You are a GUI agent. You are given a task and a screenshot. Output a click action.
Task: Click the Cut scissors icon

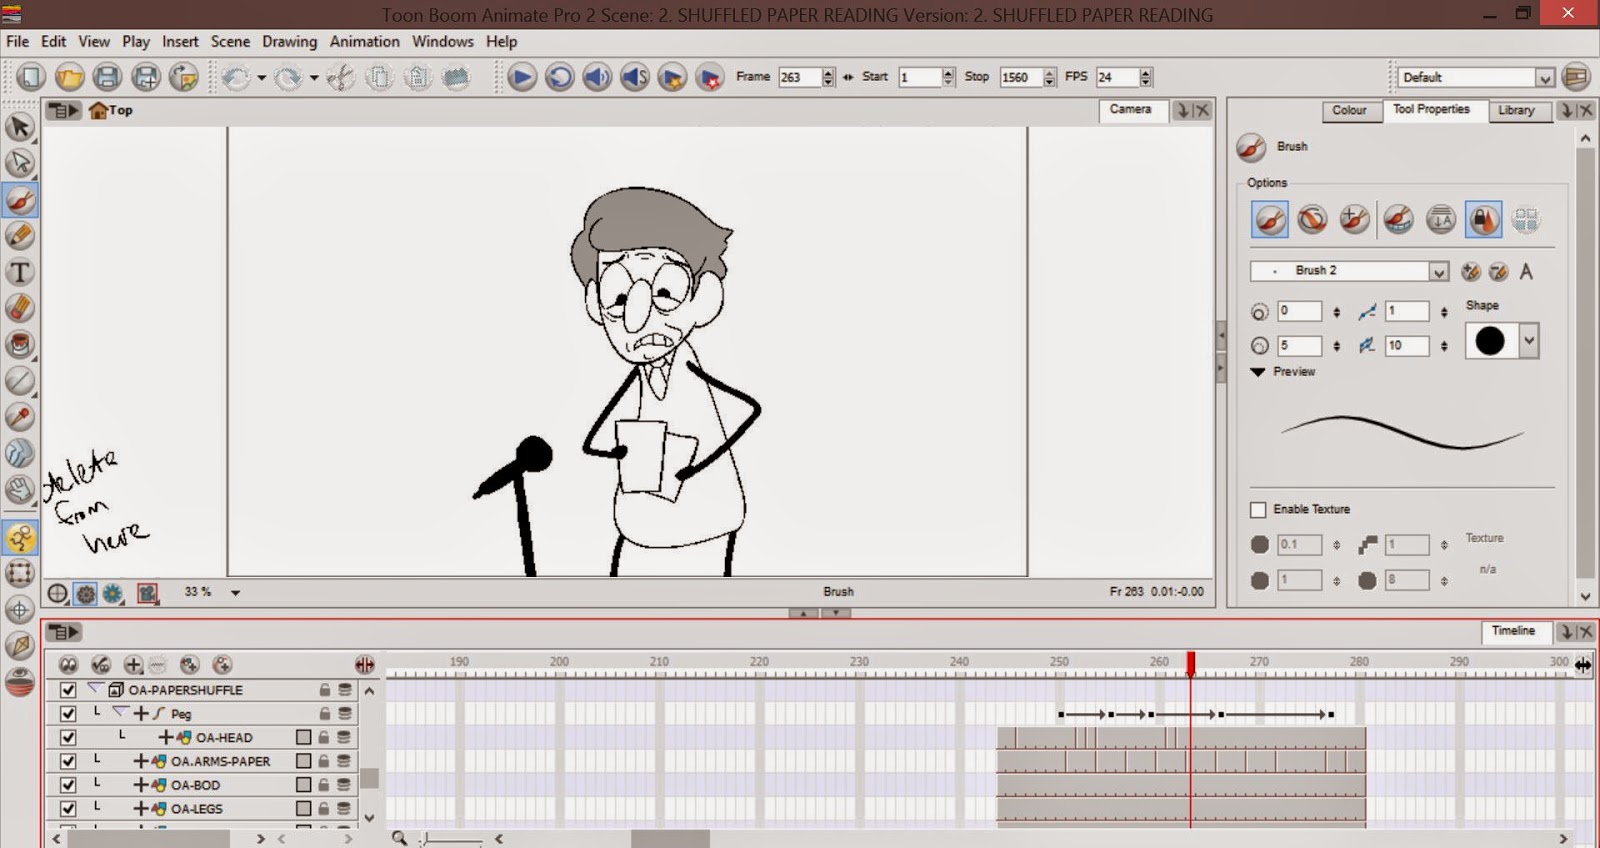click(x=341, y=77)
